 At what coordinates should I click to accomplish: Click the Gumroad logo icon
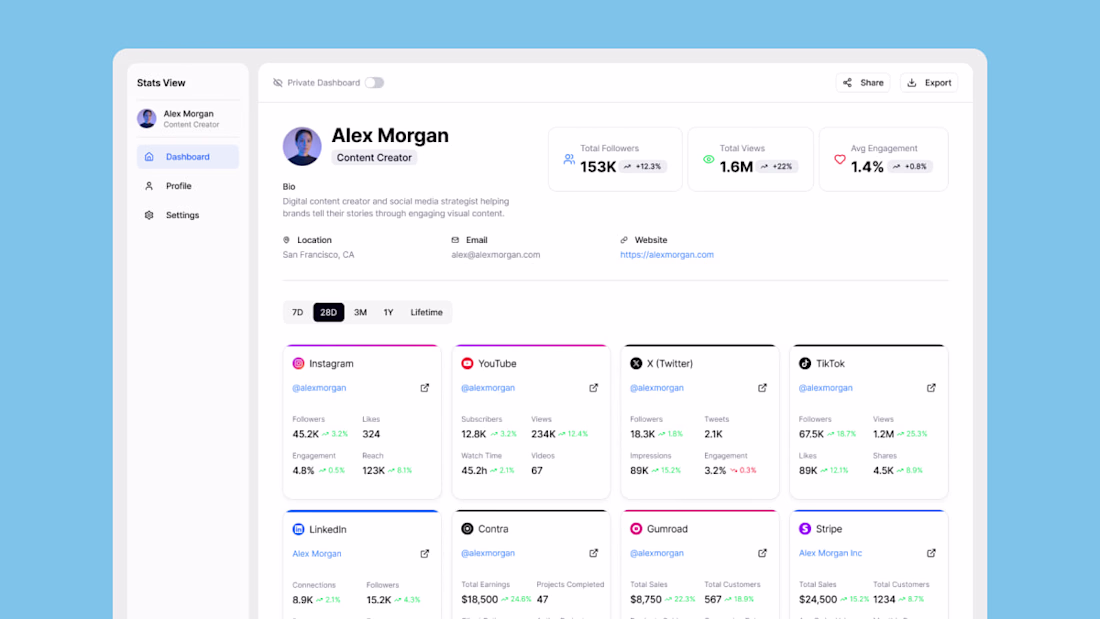point(636,528)
